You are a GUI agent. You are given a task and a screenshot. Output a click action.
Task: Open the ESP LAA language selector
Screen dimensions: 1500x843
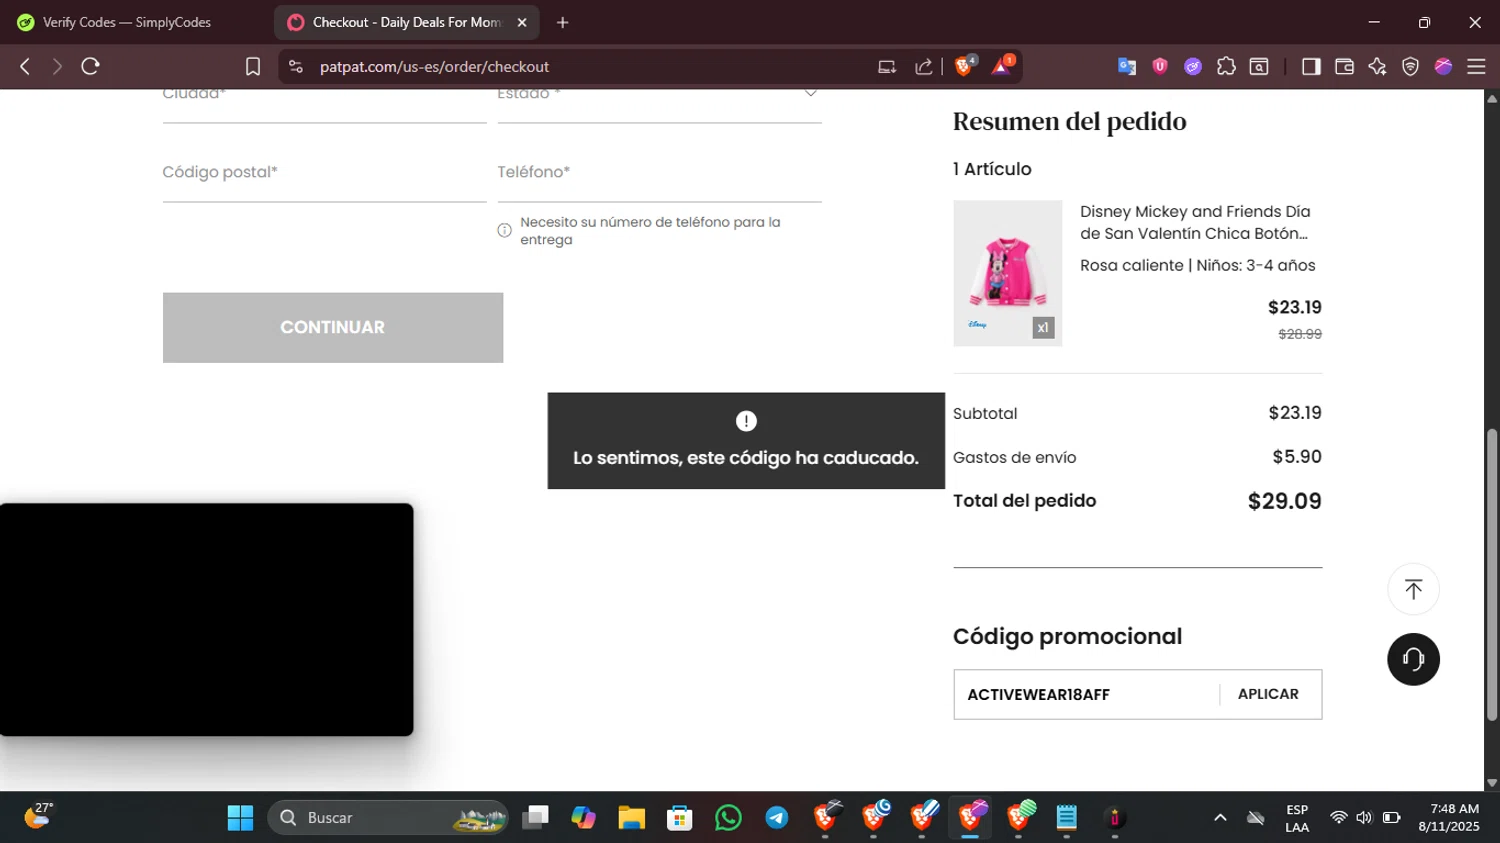pyautogui.click(x=1297, y=818)
